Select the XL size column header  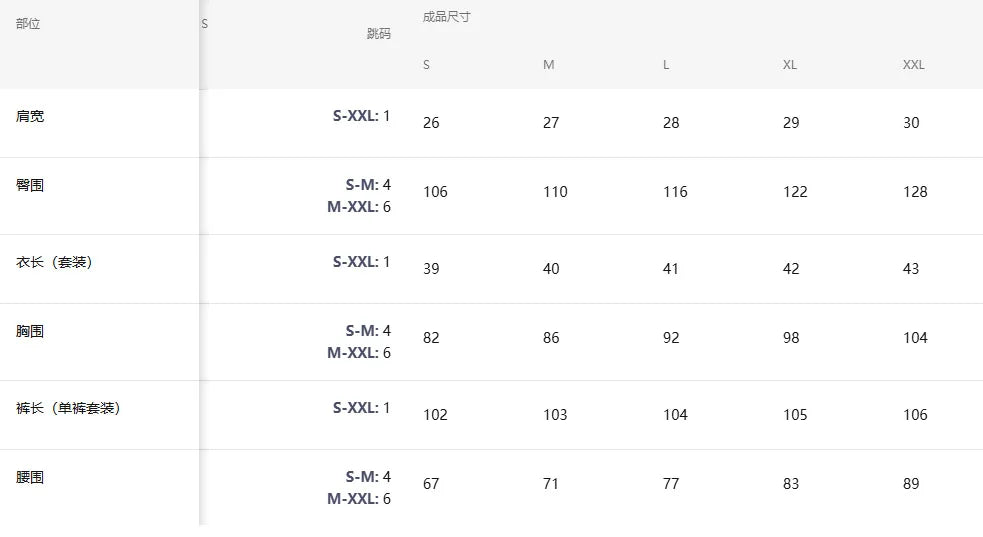pyautogui.click(x=789, y=65)
